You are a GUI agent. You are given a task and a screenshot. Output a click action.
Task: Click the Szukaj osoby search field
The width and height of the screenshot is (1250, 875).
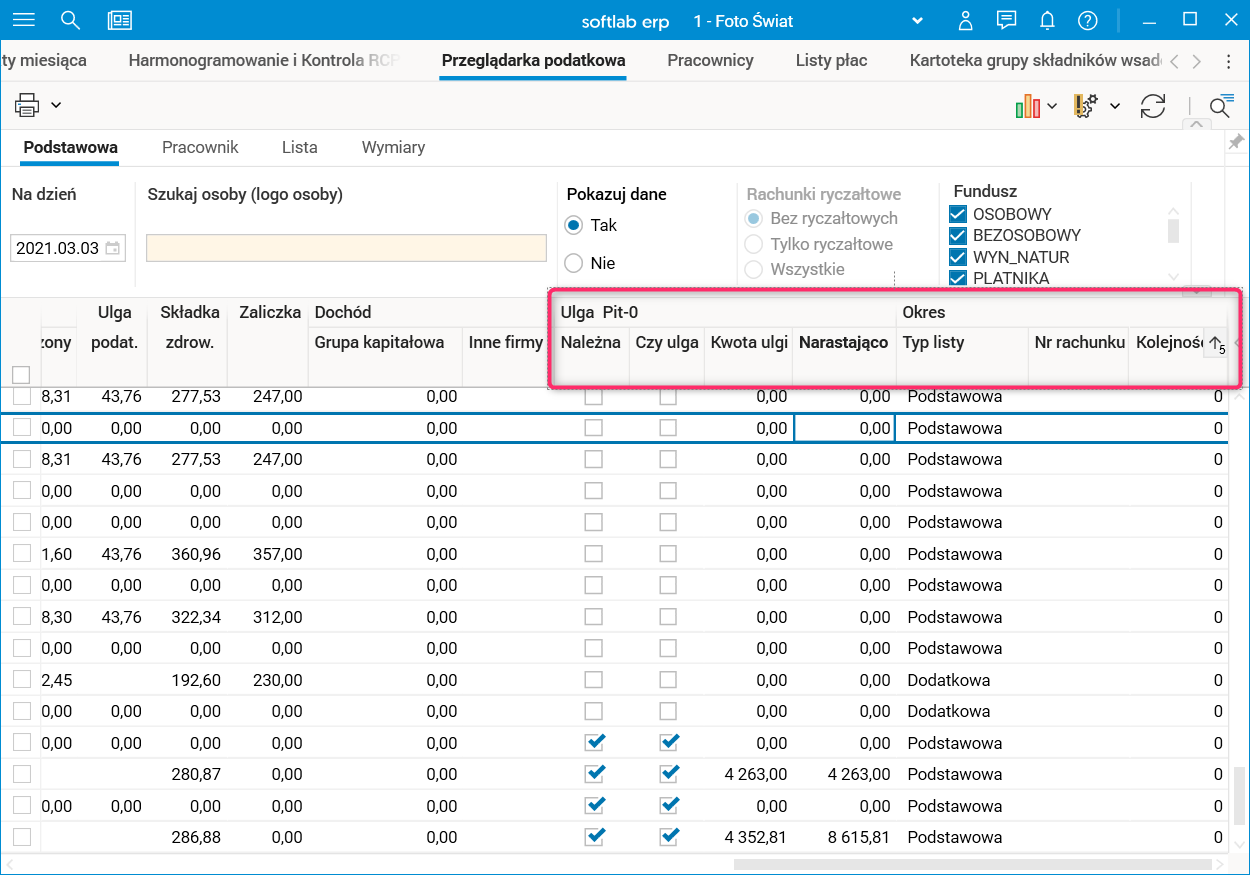click(x=346, y=248)
